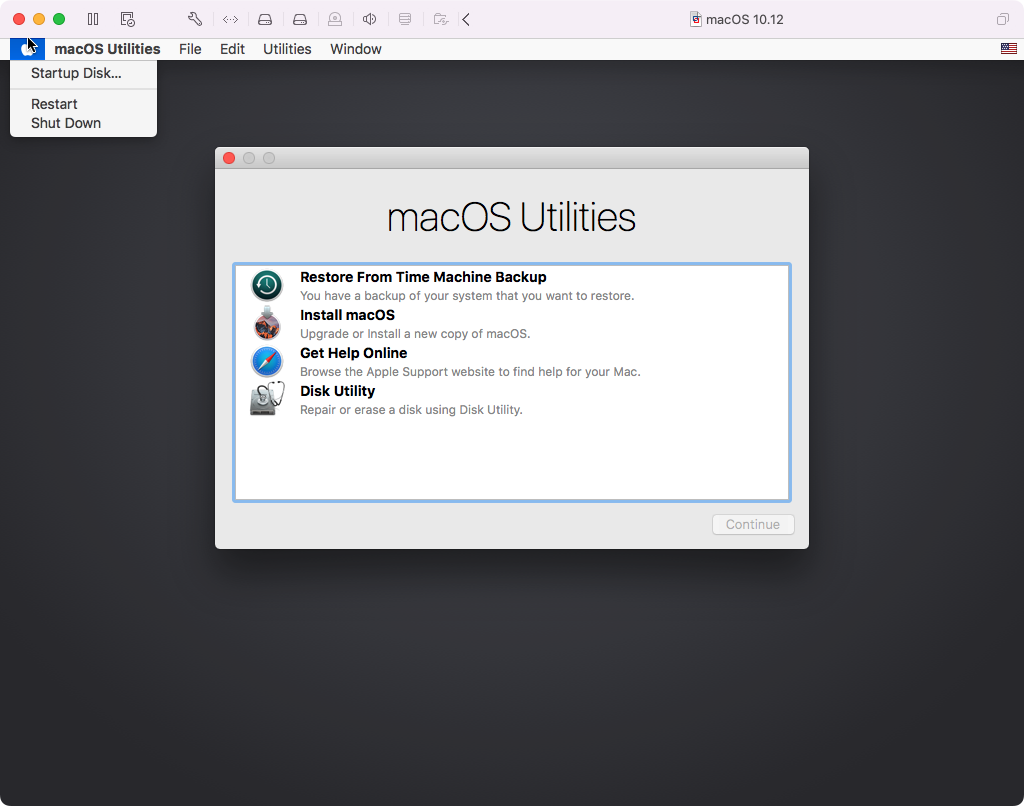Collapse the toolbar device list chevron
Image resolution: width=1024 pixels, height=806 pixels.
coord(466,20)
